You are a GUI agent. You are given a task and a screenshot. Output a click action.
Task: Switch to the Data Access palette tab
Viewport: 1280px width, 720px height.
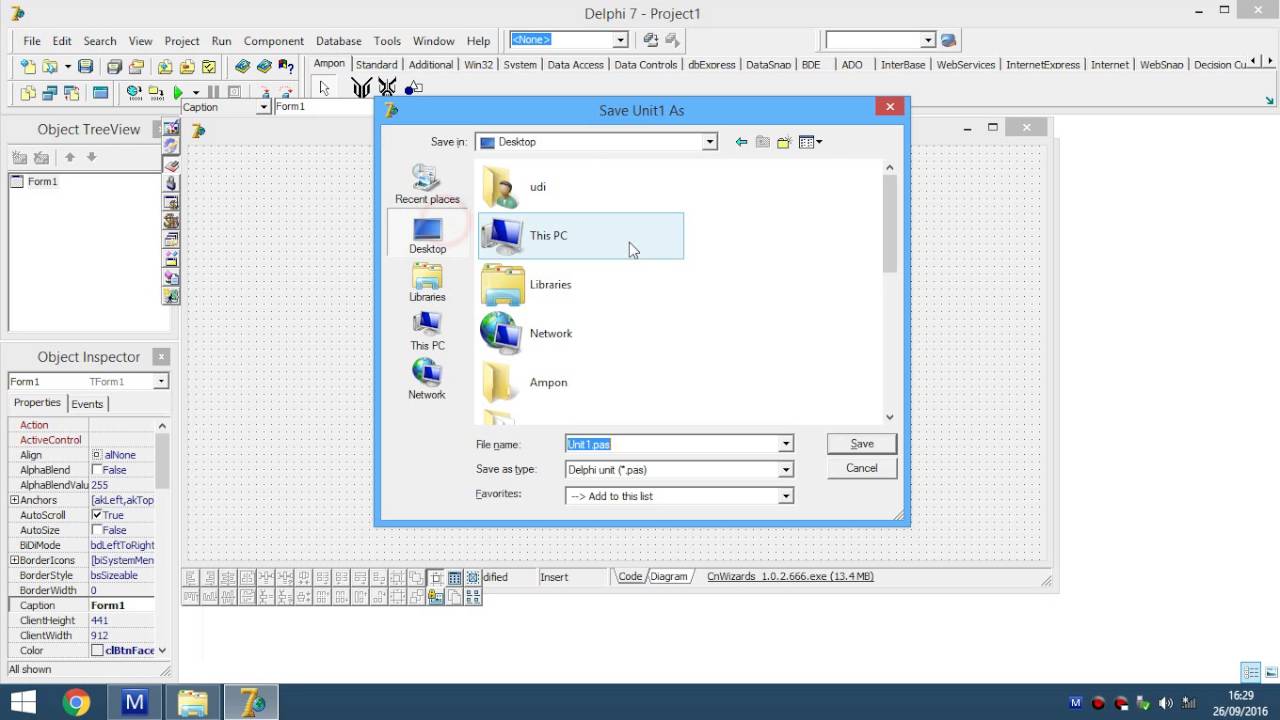(575, 64)
